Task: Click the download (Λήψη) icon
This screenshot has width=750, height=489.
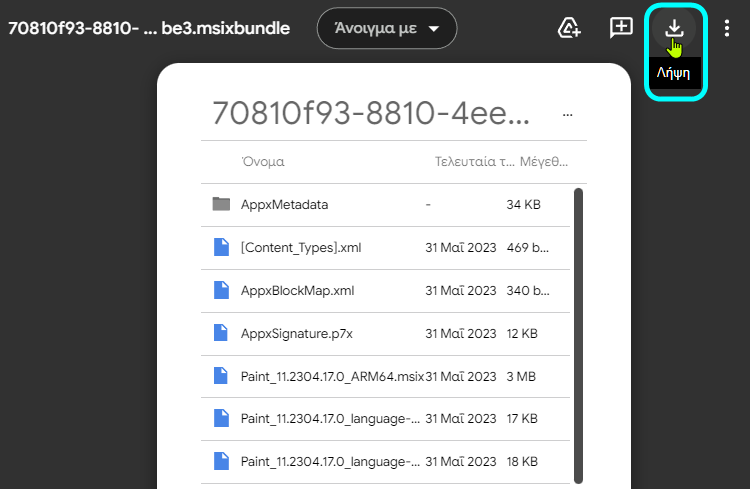Action: (674, 28)
